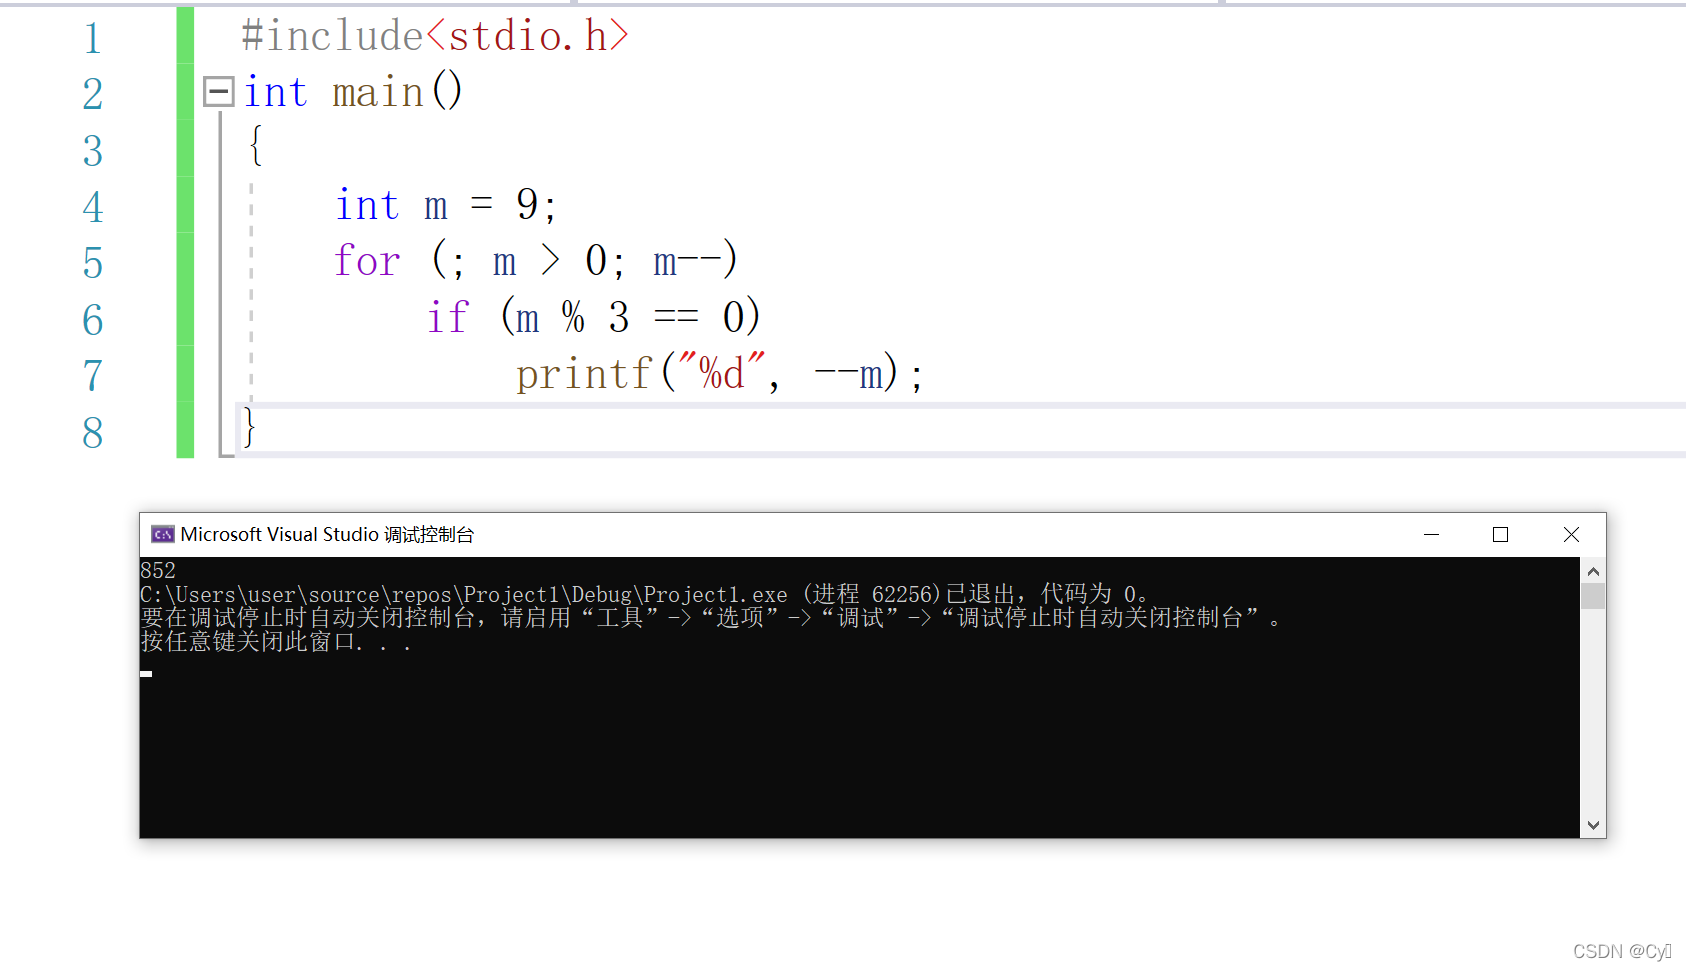The height and width of the screenshot is (971, 1686).
Task: Click line number 8 in gutter
Action: (93, 433)
